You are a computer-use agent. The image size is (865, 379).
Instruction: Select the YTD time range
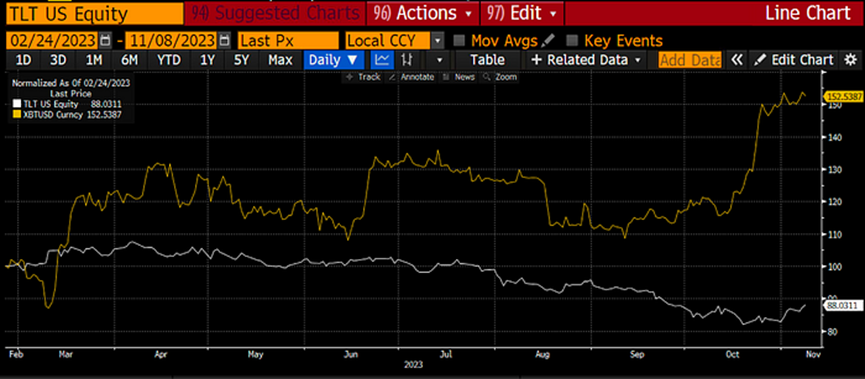(x=168, y=60)
